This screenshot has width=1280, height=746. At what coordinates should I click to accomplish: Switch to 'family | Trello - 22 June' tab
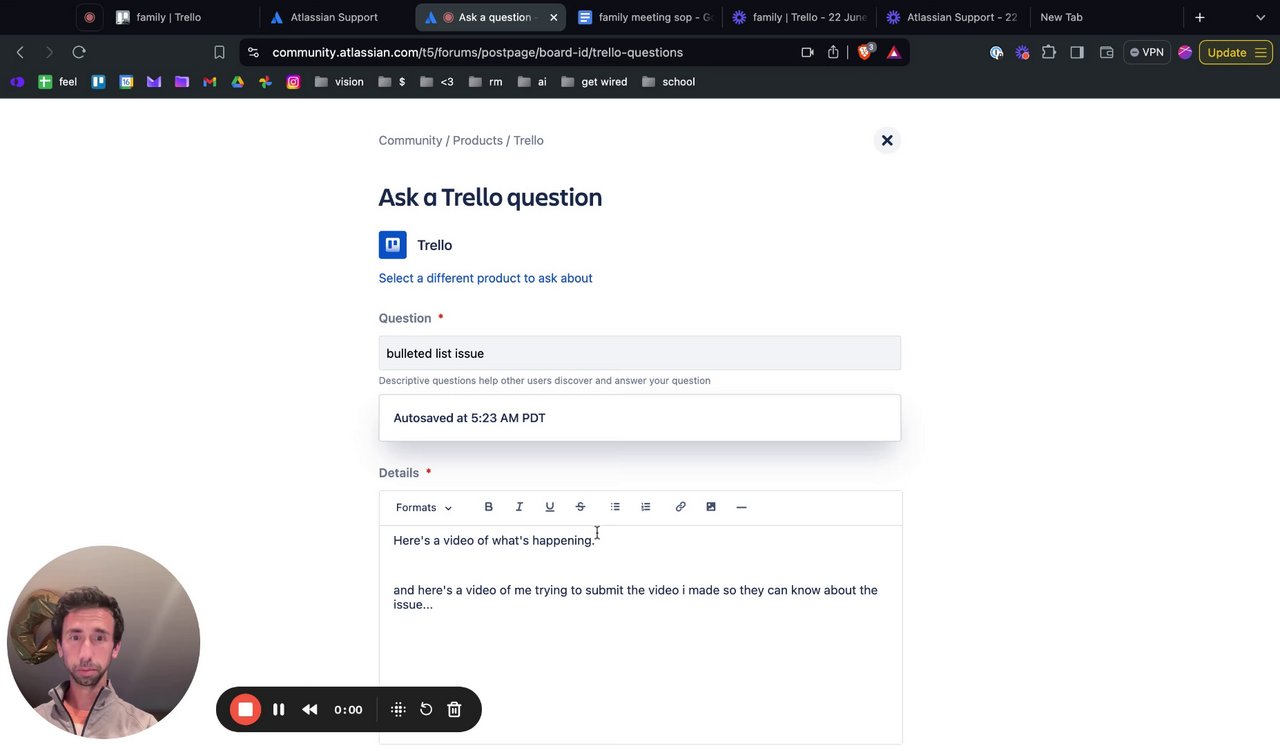click(x=800, y=17)
